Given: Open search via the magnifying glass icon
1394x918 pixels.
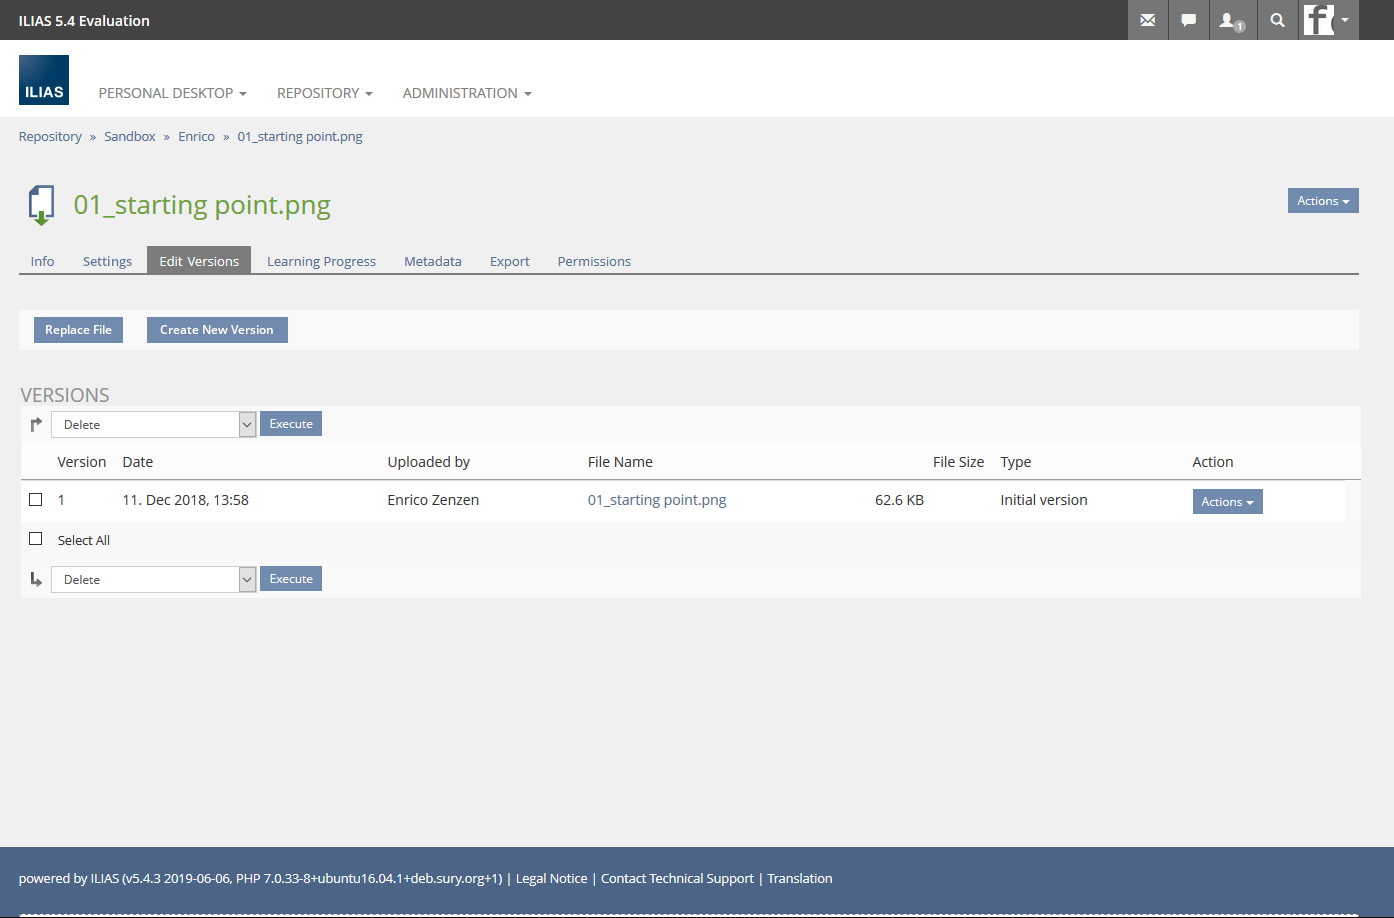Looking at the screenshot, I should click(1277, 20).
